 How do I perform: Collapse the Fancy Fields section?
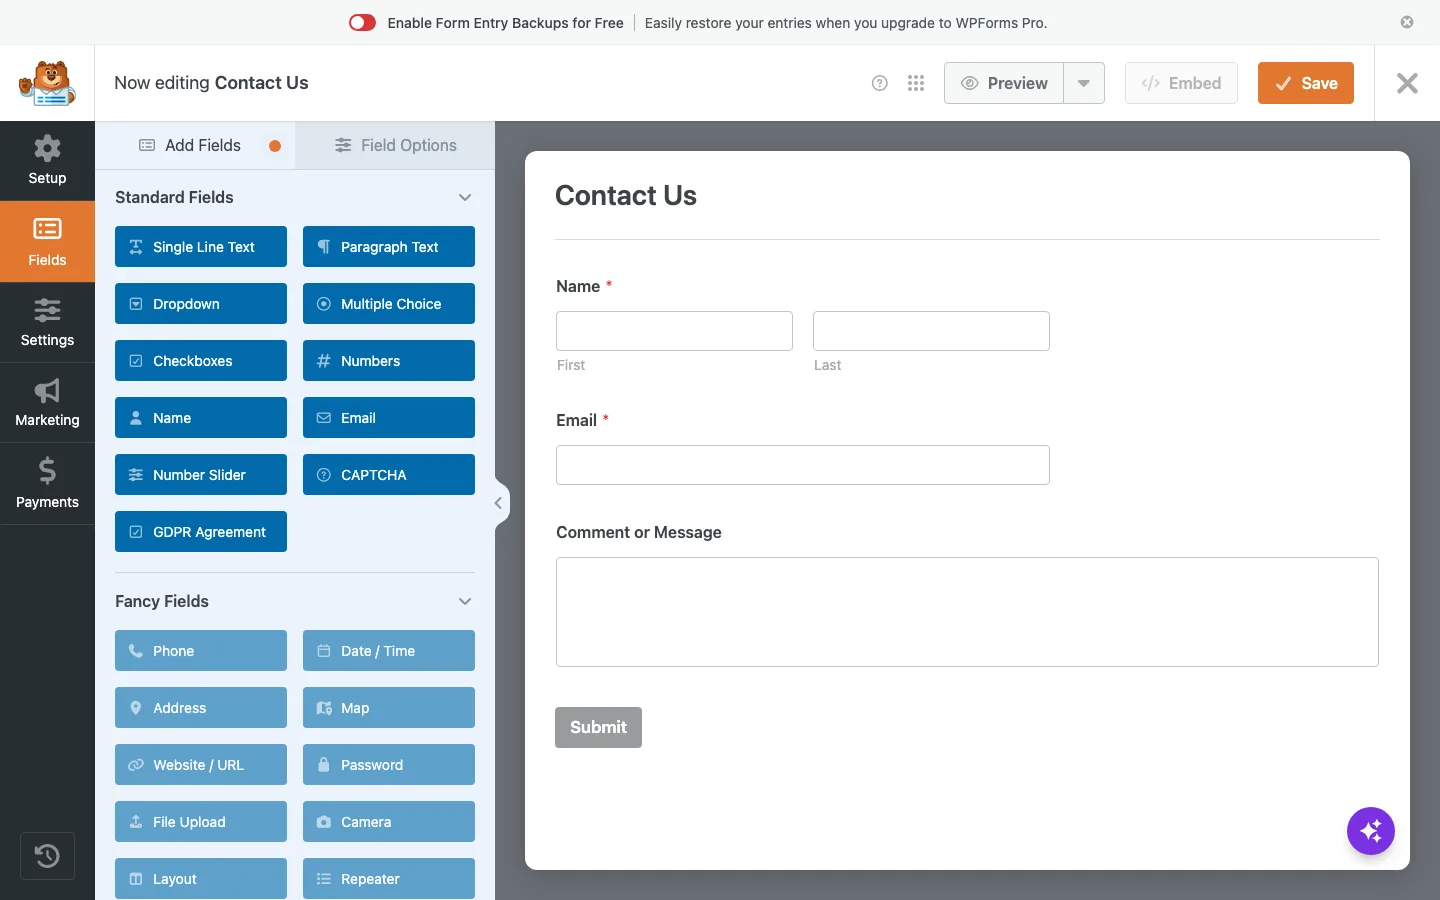click(x=465, y=601)
